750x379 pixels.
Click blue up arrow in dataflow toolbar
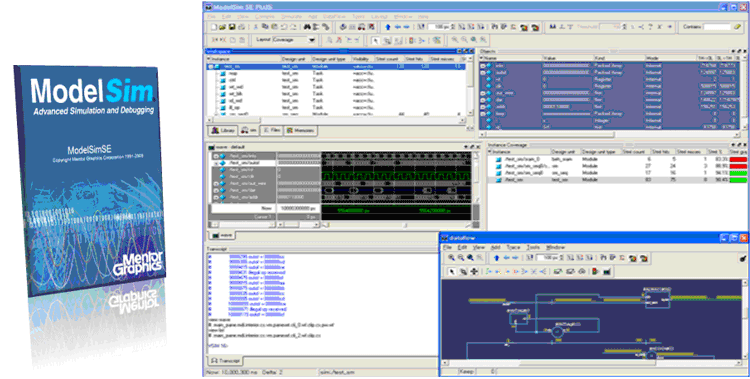click(x=496, y=257)
